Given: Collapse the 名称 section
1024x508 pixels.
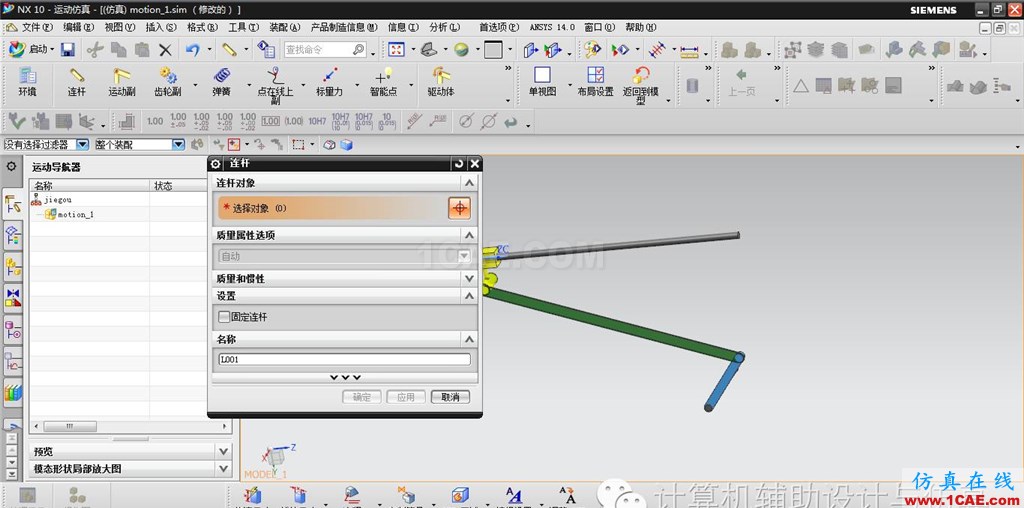Looking at the screenshot, I should click(469, 340).
